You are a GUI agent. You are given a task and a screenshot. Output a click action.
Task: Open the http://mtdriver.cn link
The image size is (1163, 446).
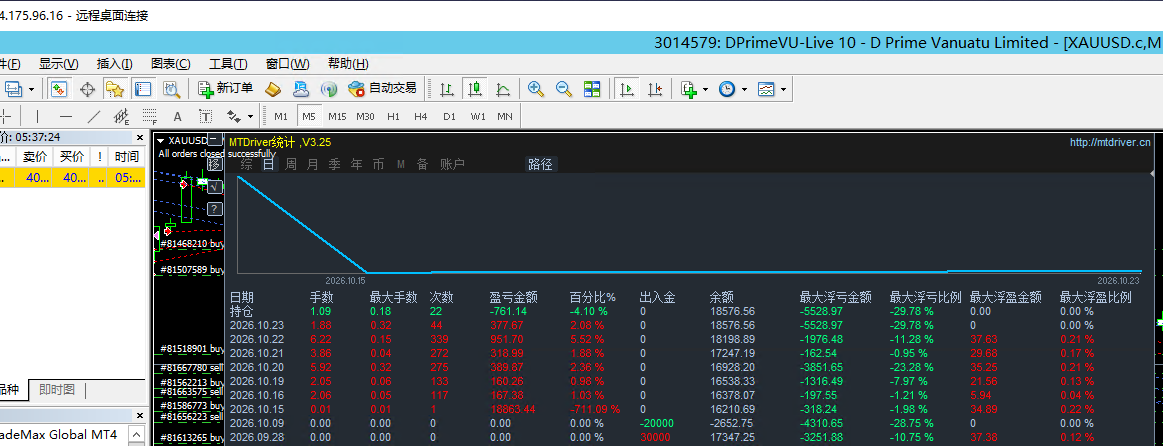point(1110,142)
